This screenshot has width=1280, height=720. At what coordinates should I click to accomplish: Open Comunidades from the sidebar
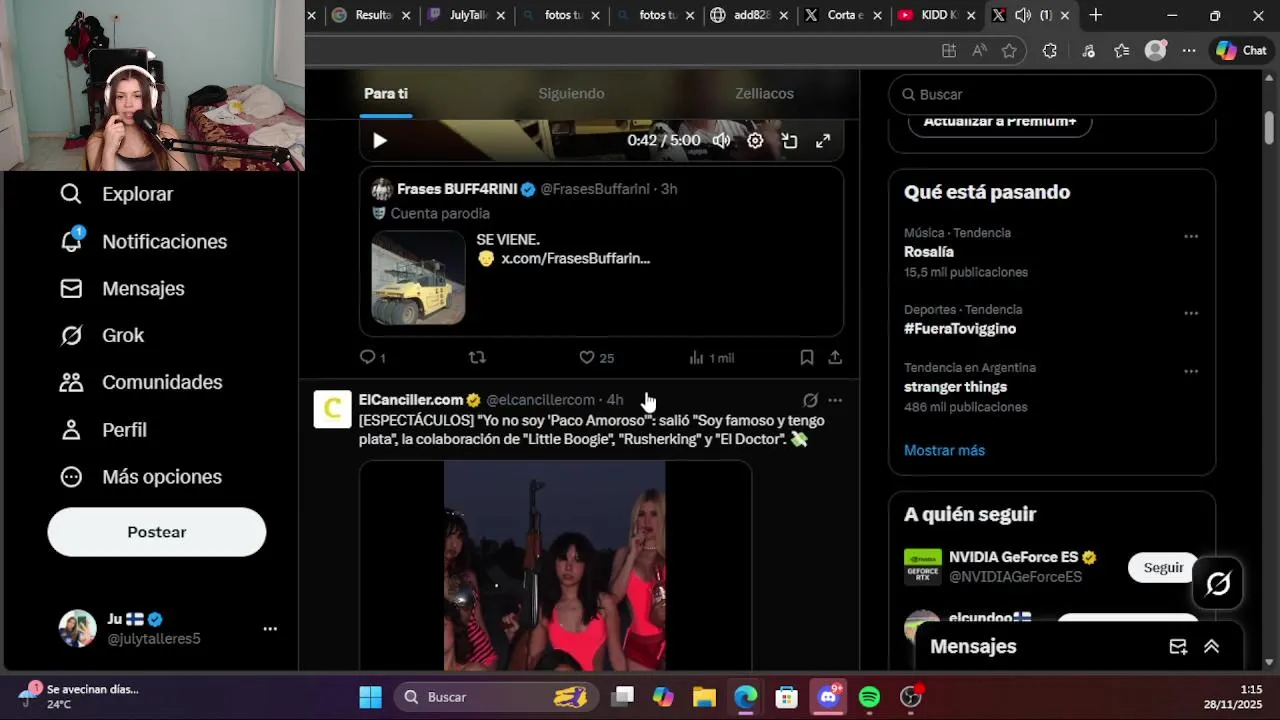(141, 382)
